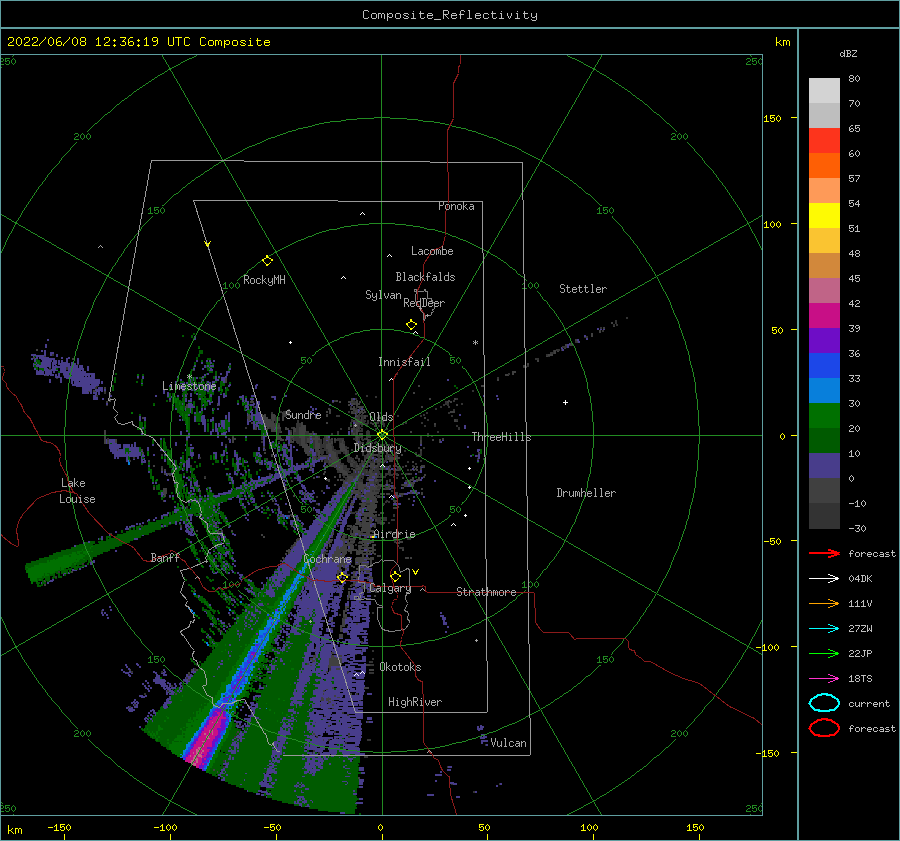The width and height of the screenshot is (900, 841).
Task: Select the 42 dBZ magenta swatch
Action: point(824,315)
